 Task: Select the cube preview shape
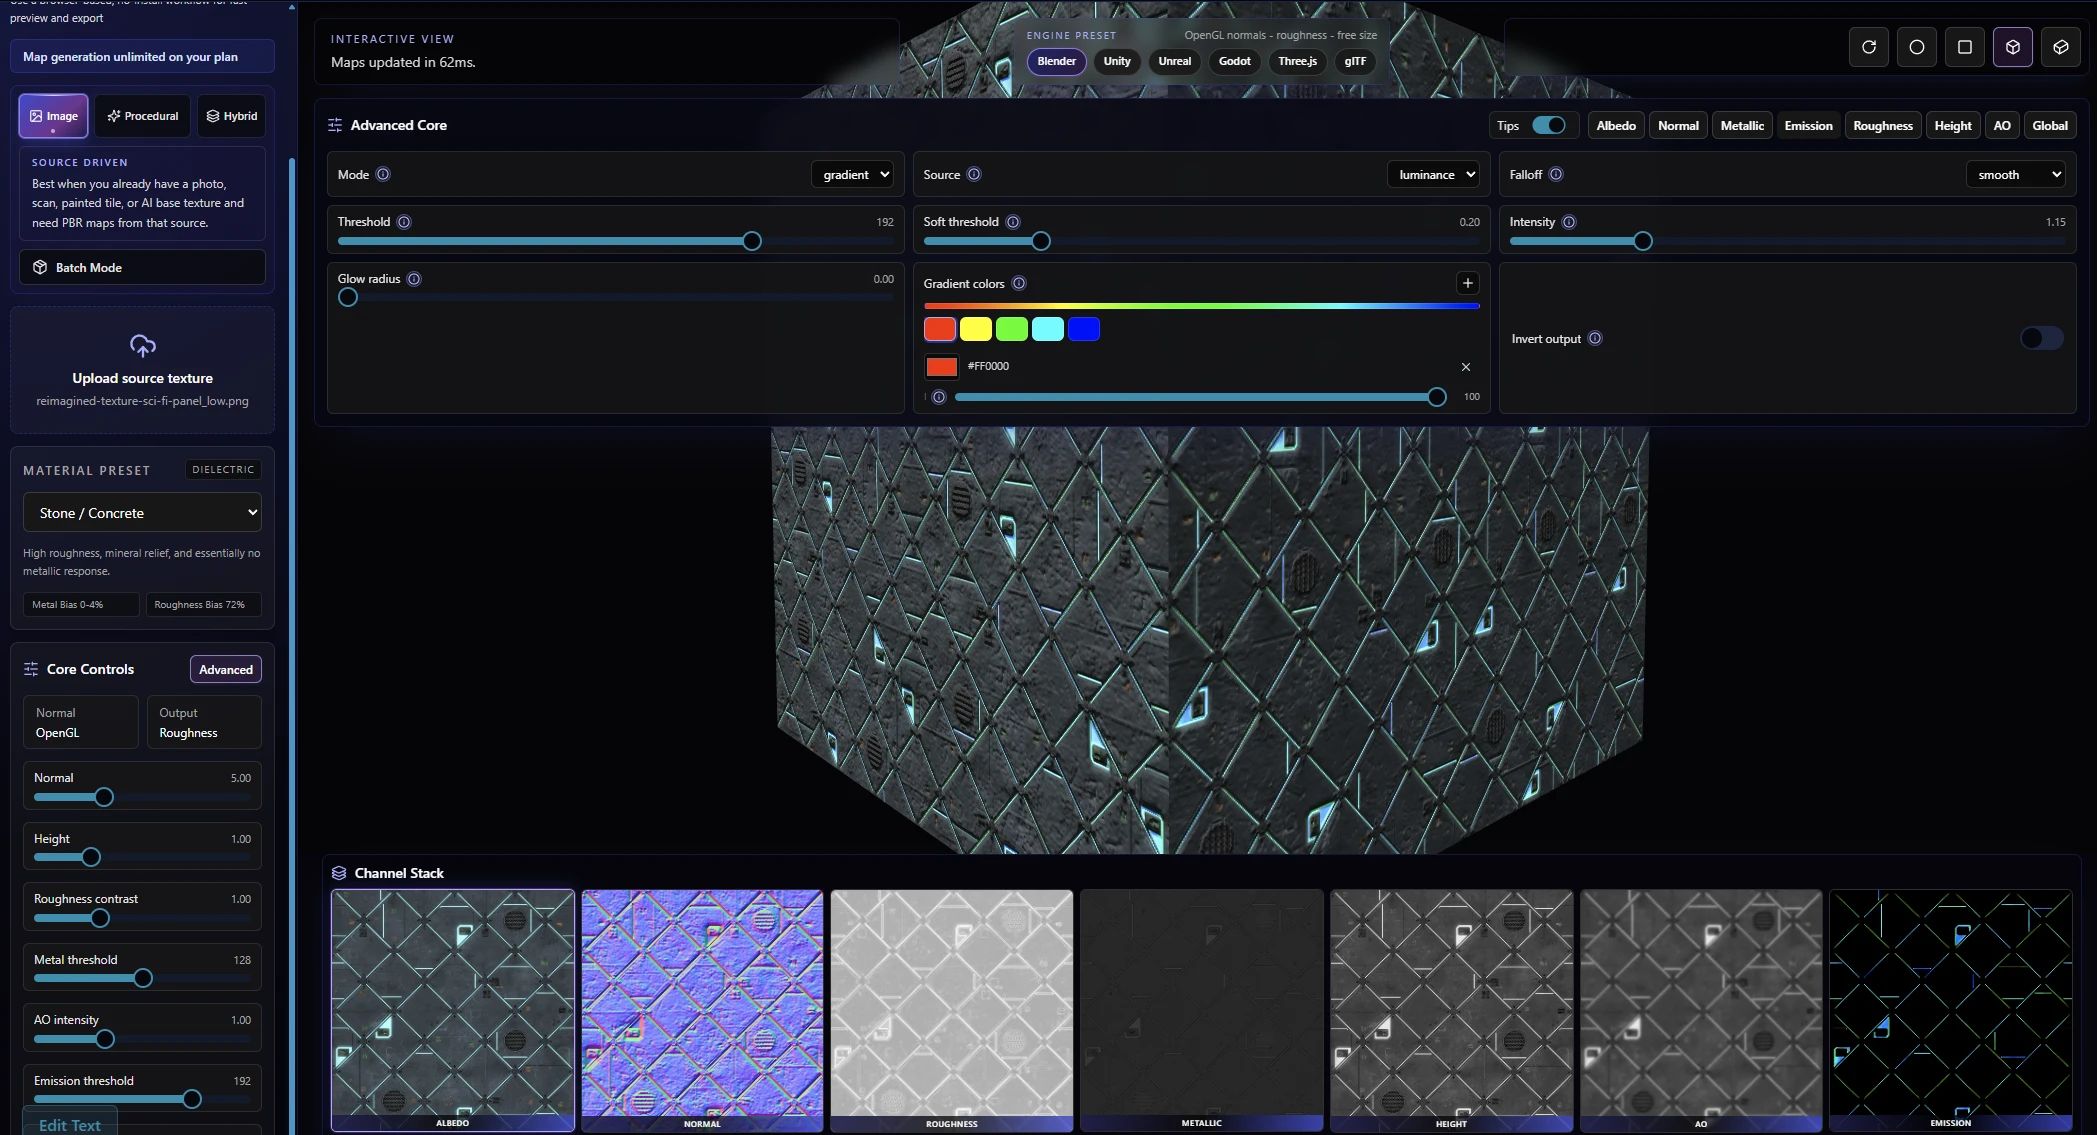click(2012, 47)
